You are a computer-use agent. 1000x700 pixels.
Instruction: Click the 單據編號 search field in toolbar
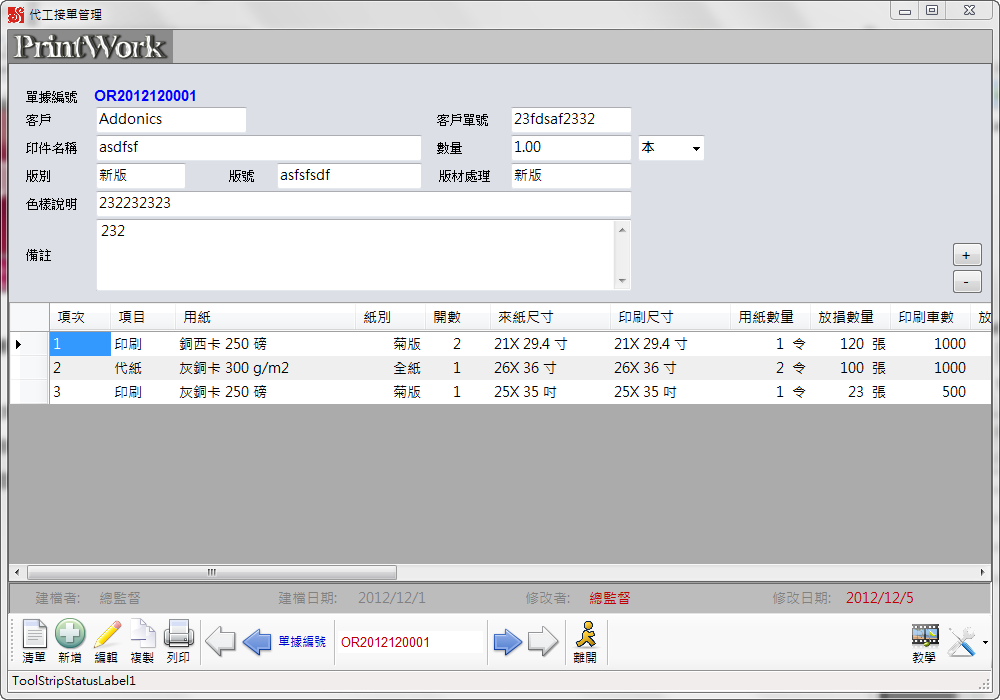(408, 642)
